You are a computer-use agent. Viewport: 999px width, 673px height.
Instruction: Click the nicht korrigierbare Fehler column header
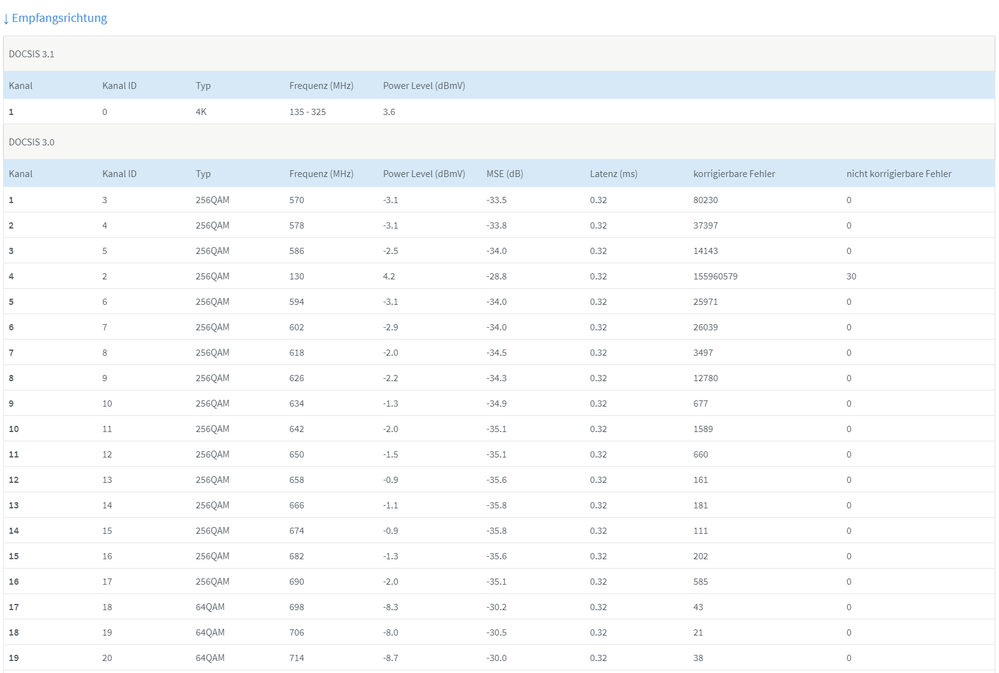coord(899,173)
